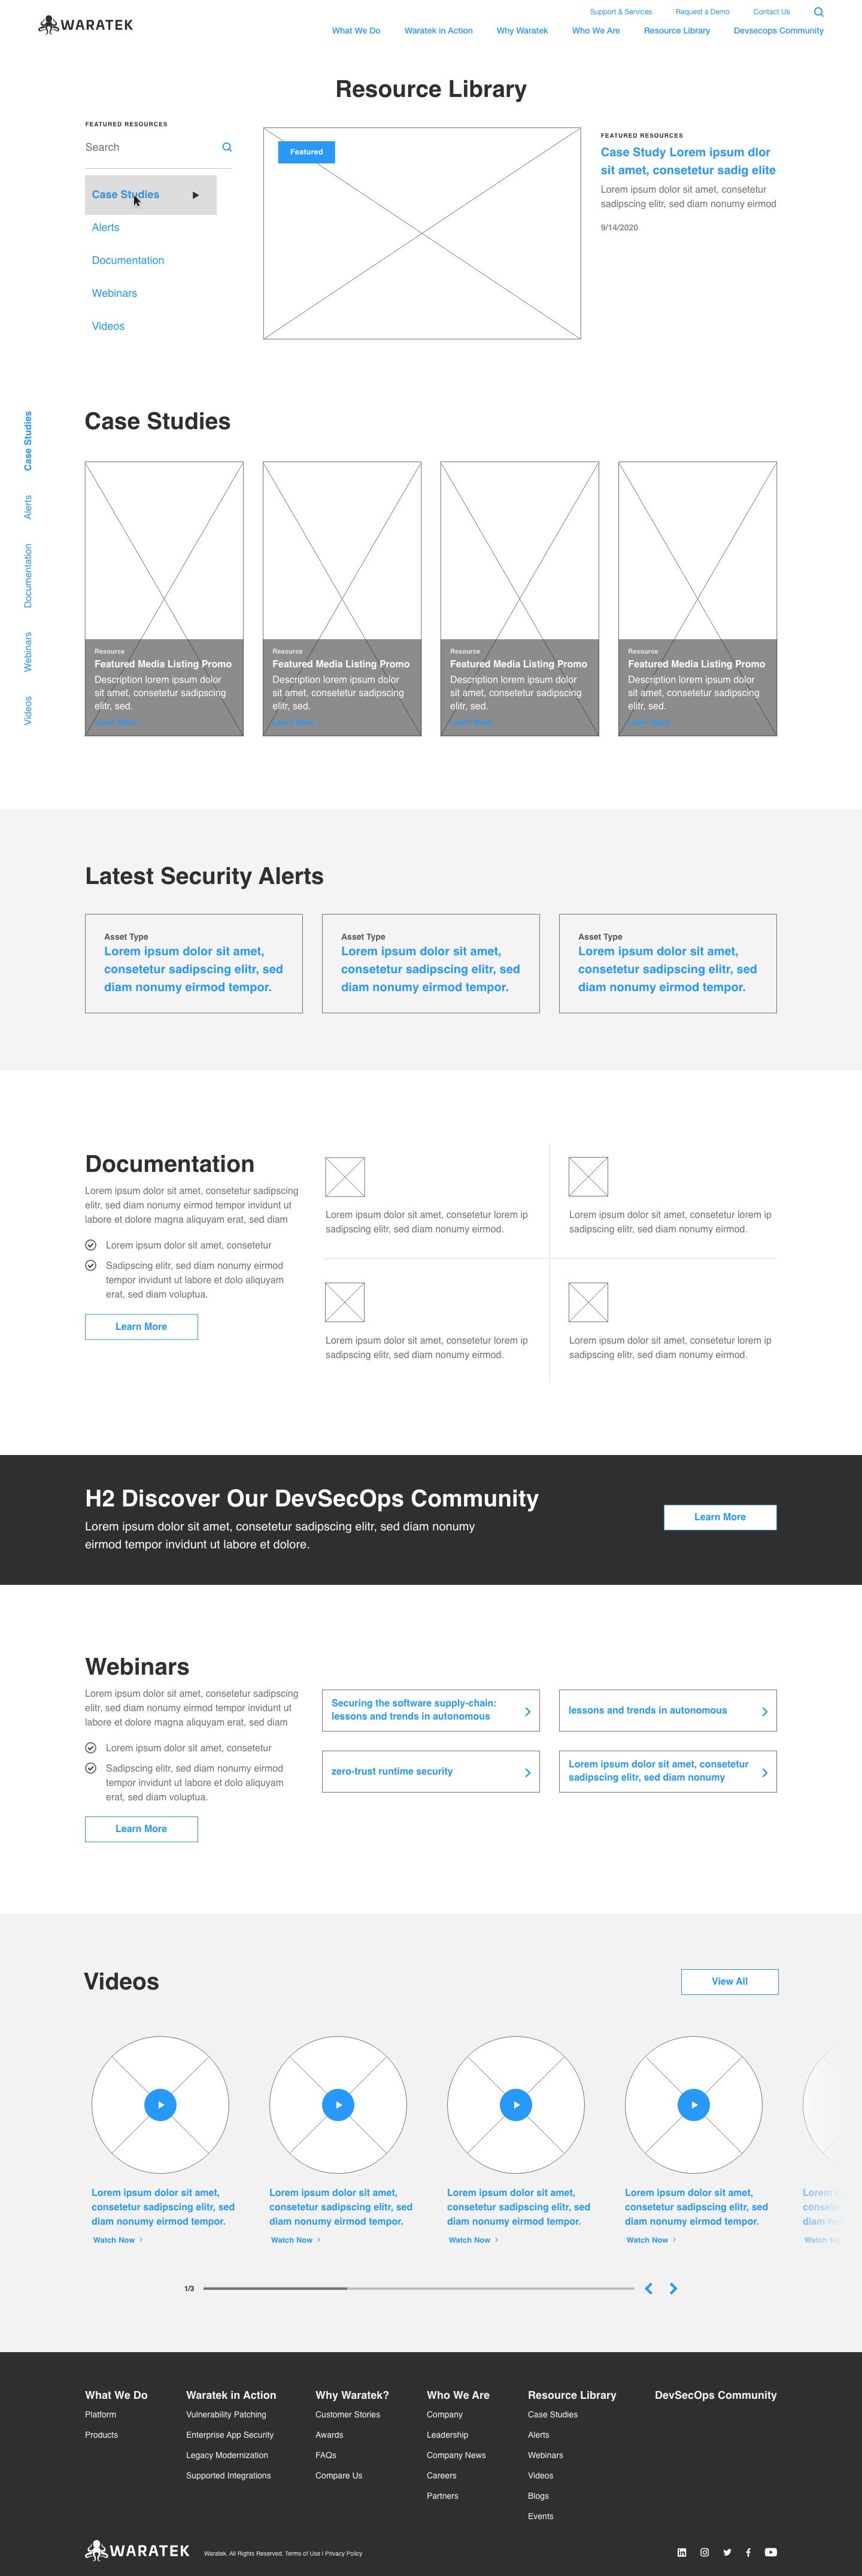This screenshot has width=862, height=2576.
Task: Click Learn More in the DevSecOps Community banner
Action: point(719,1517)
